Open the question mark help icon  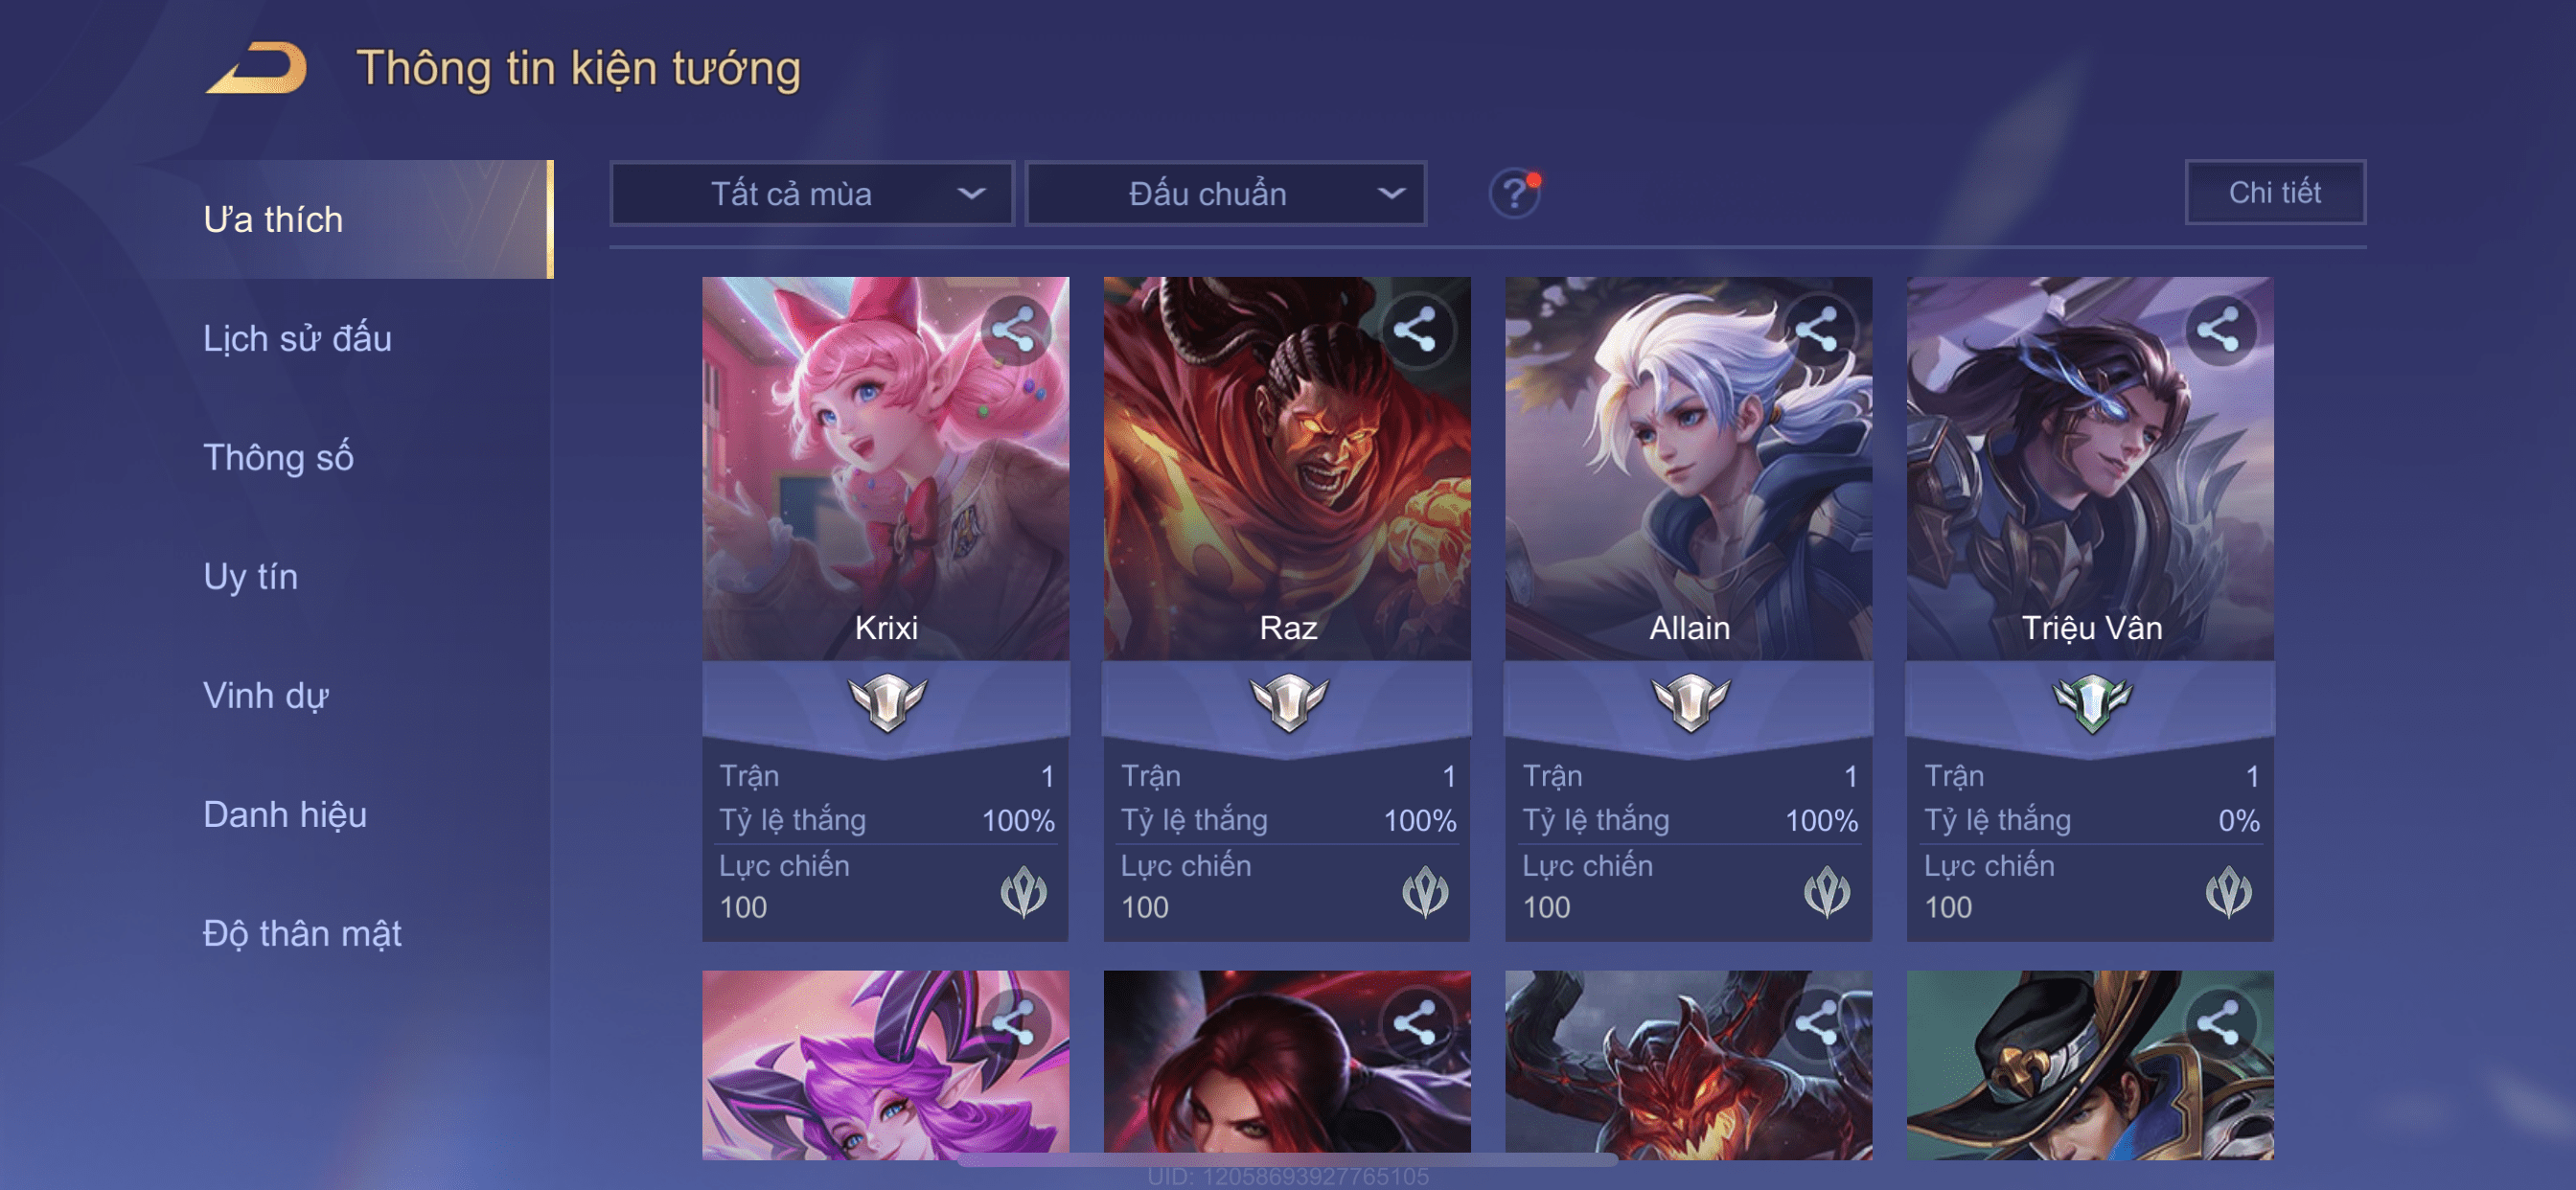coord(1514,193)
